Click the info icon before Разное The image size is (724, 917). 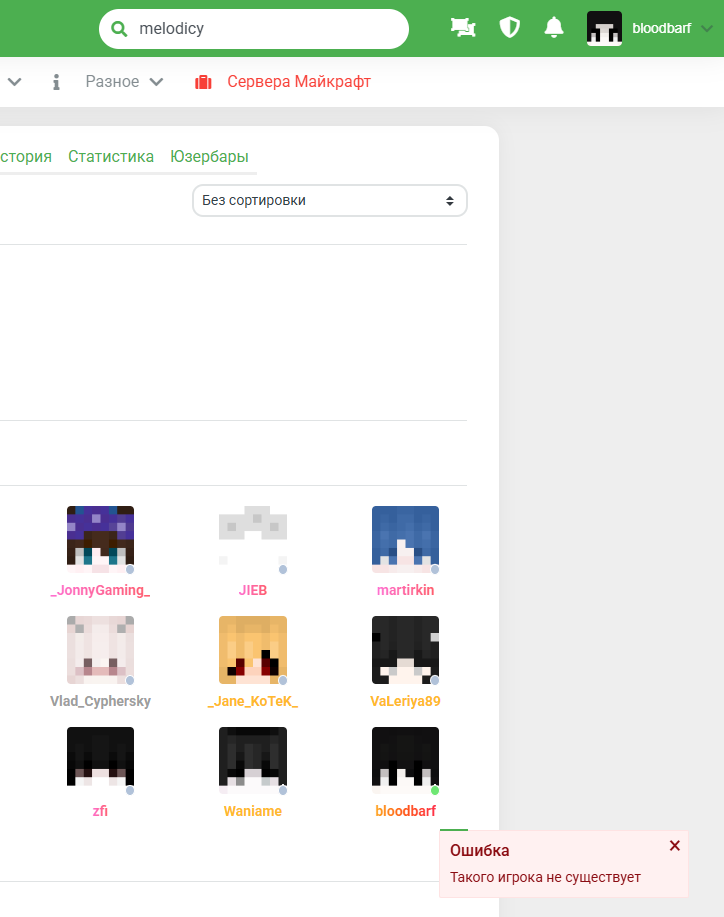pyautogui.click(x=56, y=82)
